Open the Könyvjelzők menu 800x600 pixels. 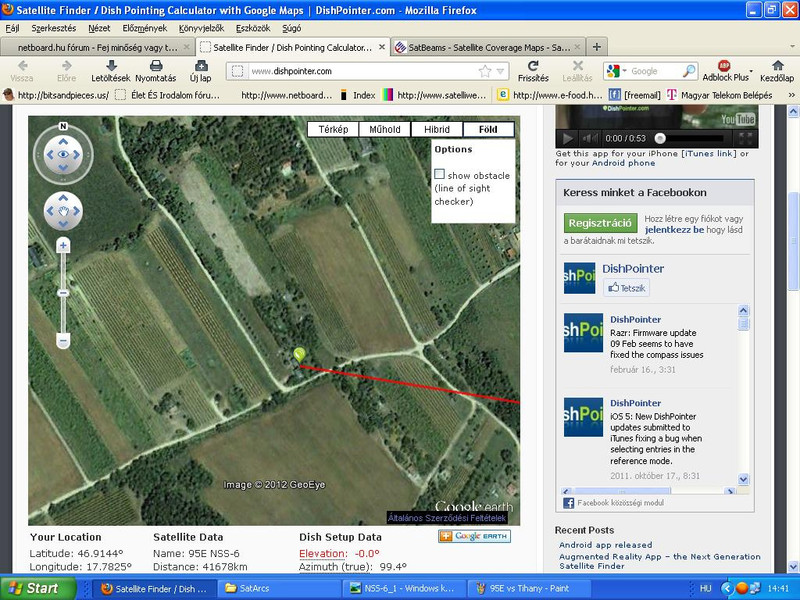(201, 28)
